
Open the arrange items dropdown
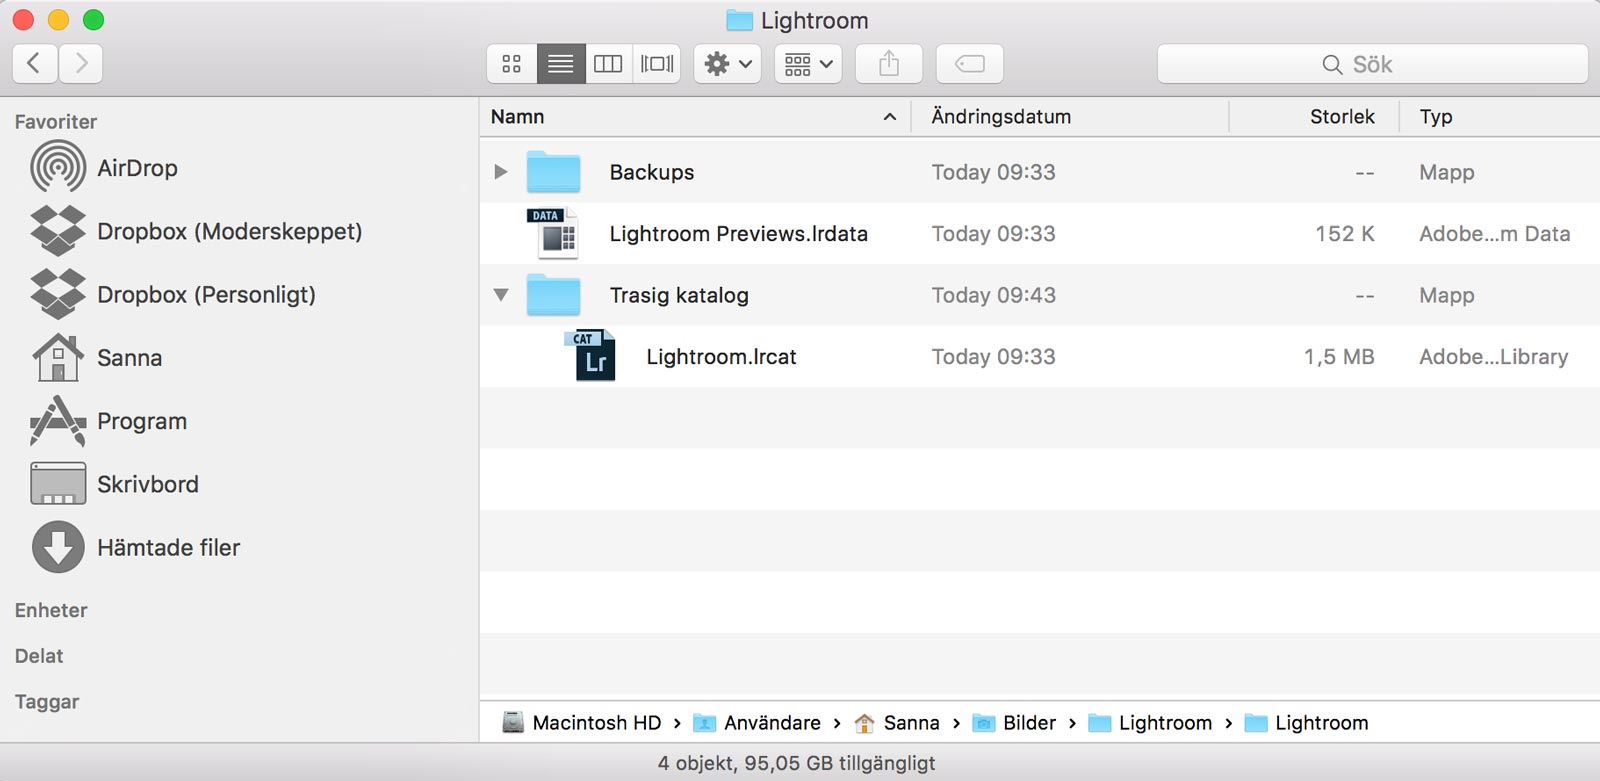click(x=808, y=64)
